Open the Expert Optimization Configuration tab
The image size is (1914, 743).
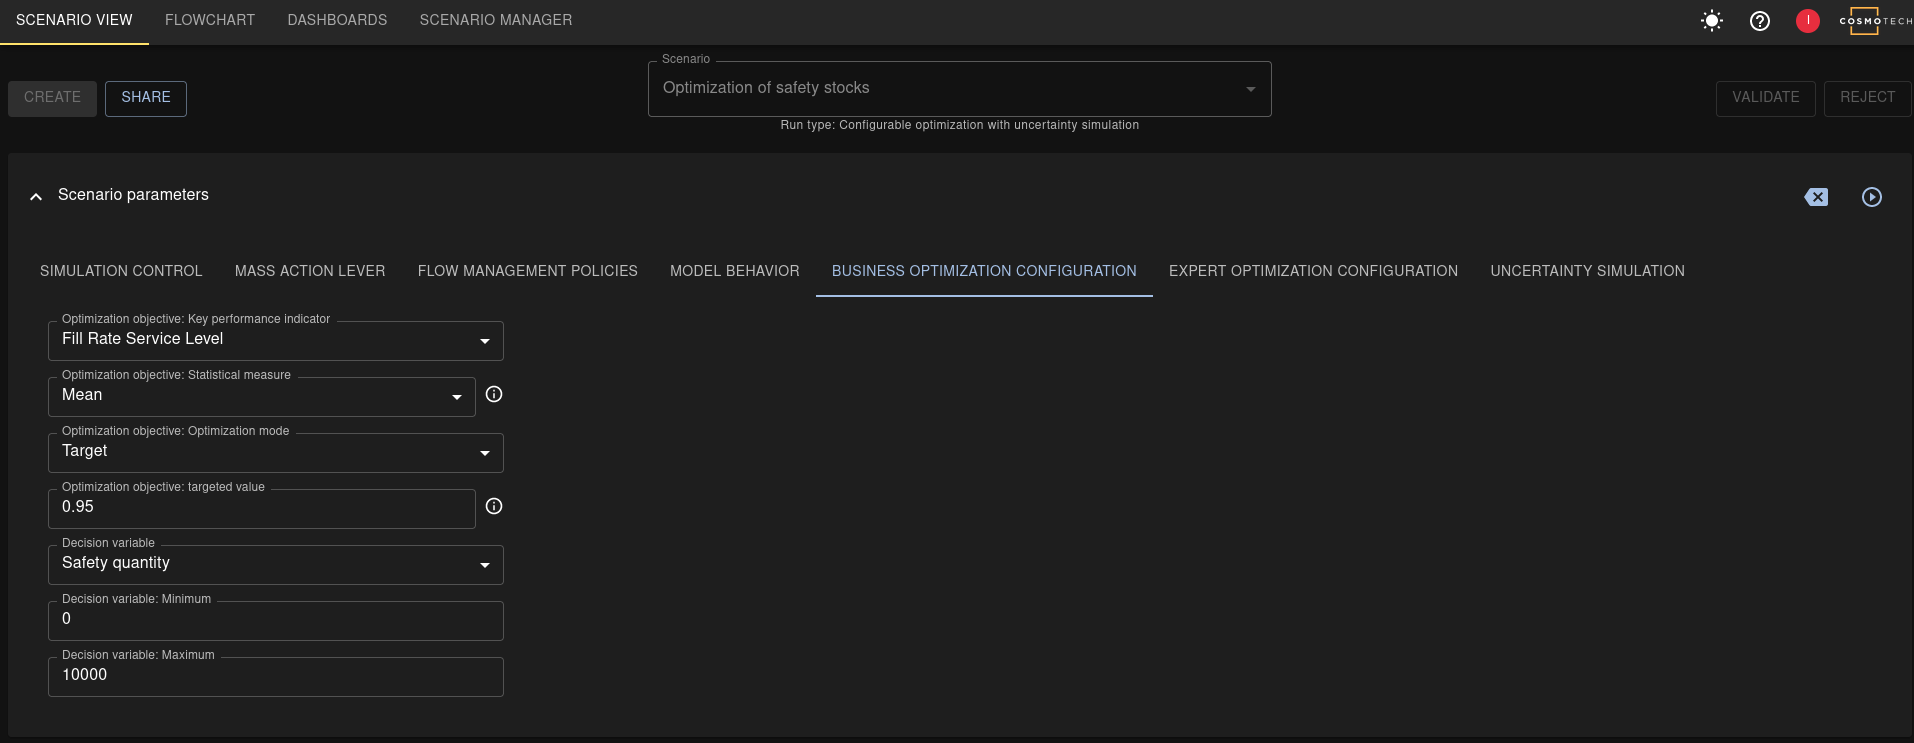1313,271
